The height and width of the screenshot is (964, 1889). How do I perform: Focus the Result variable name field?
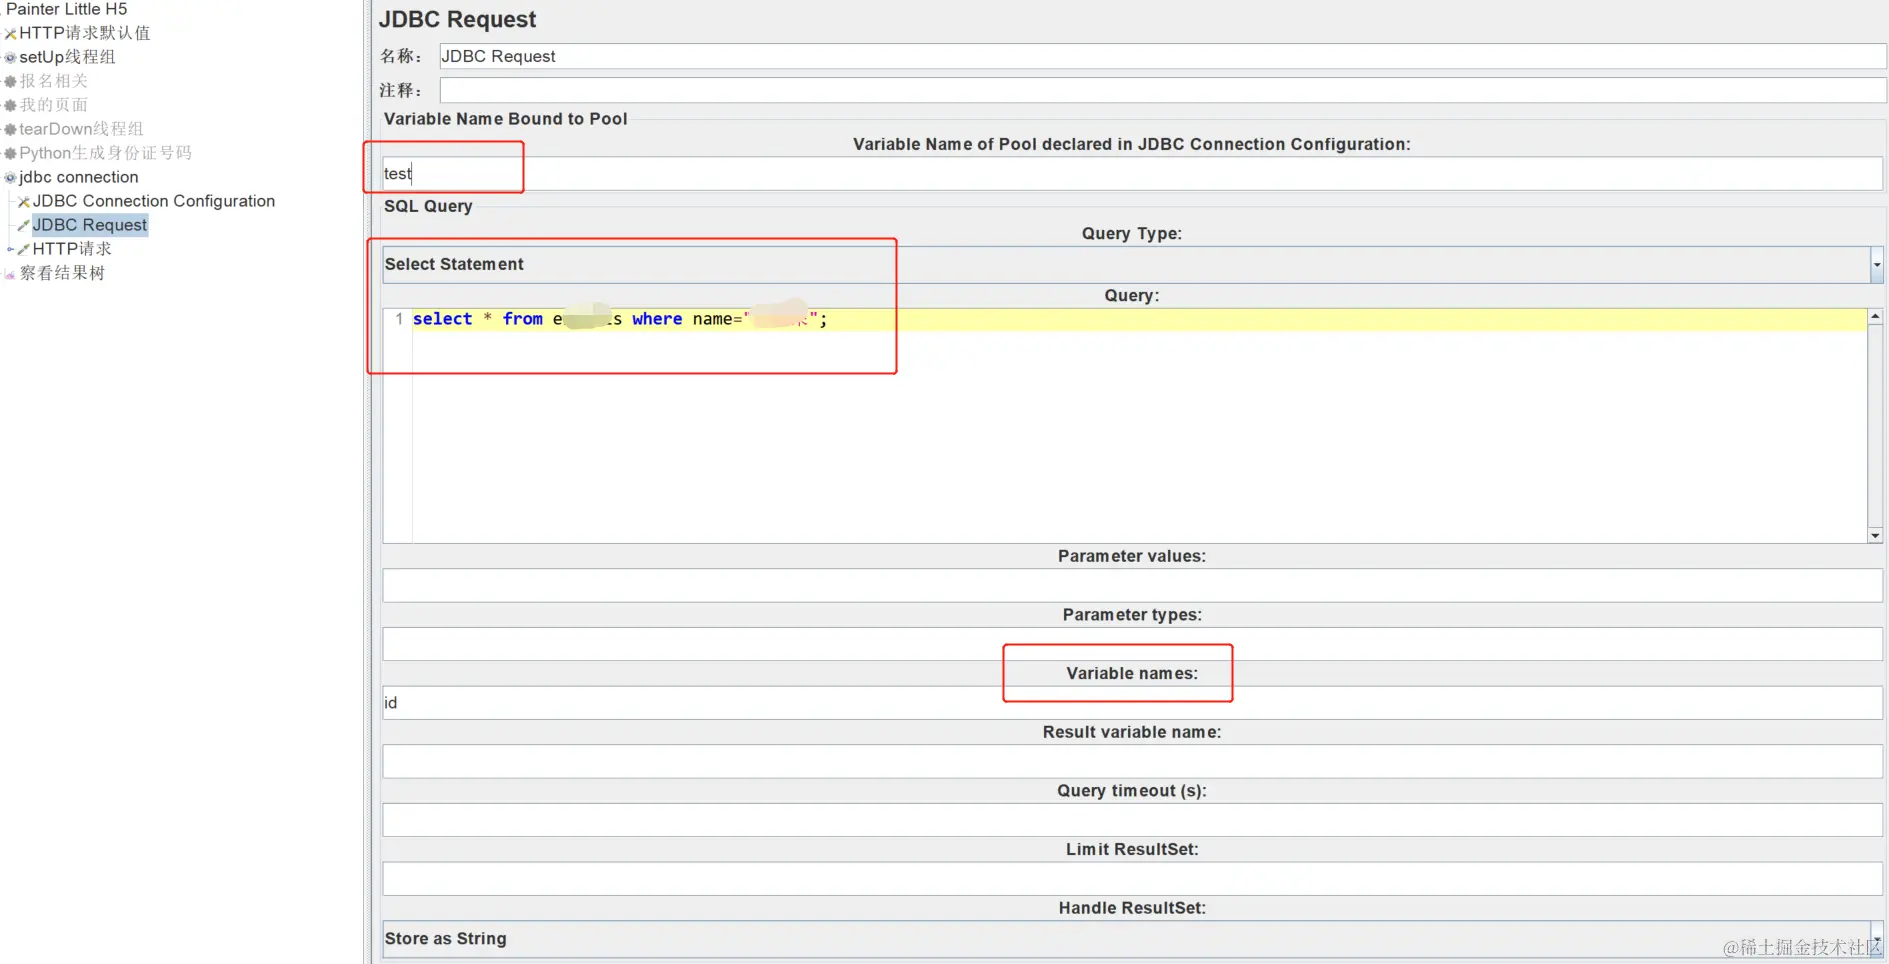pyautogui.click(x=1132, y=762)
